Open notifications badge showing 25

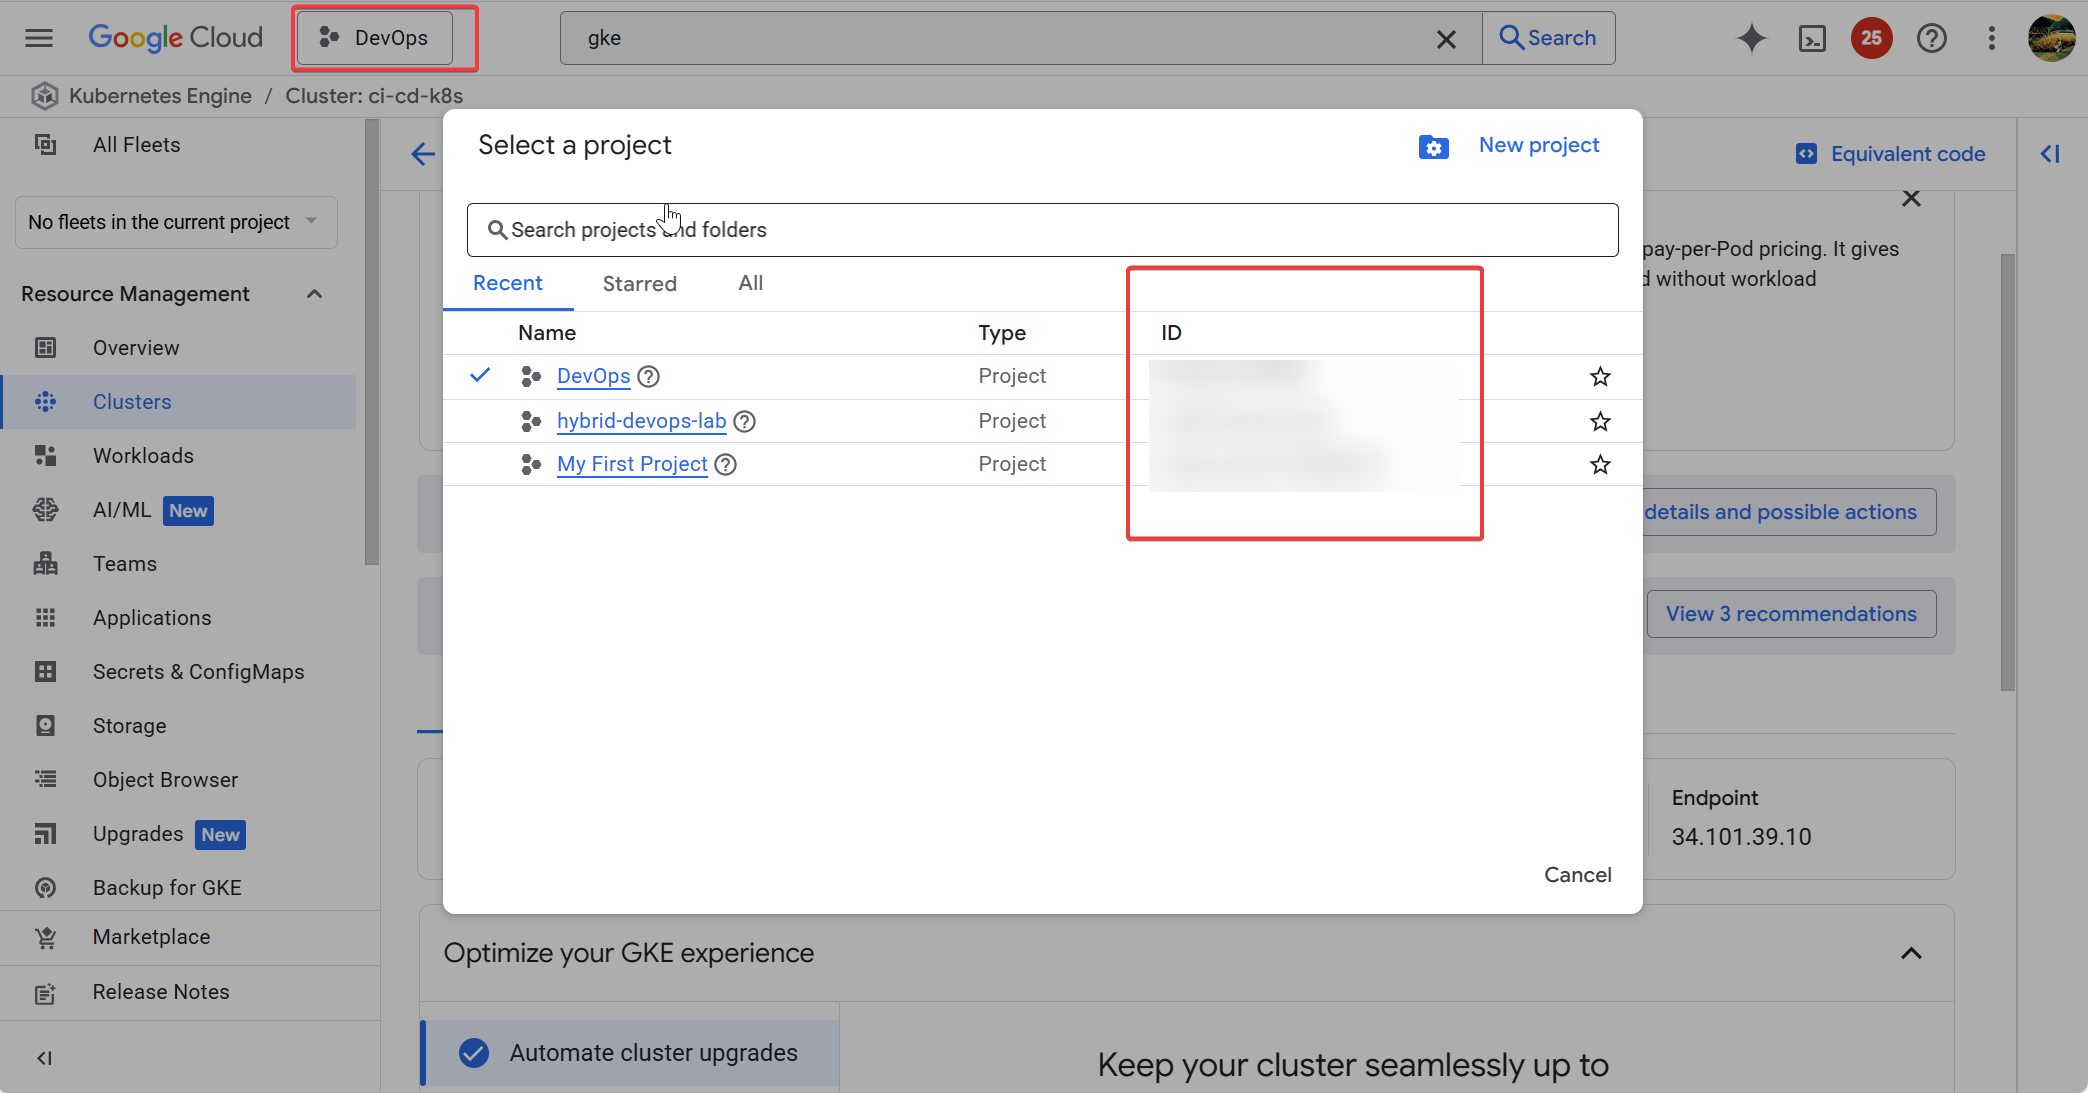tap(1871, 38)
